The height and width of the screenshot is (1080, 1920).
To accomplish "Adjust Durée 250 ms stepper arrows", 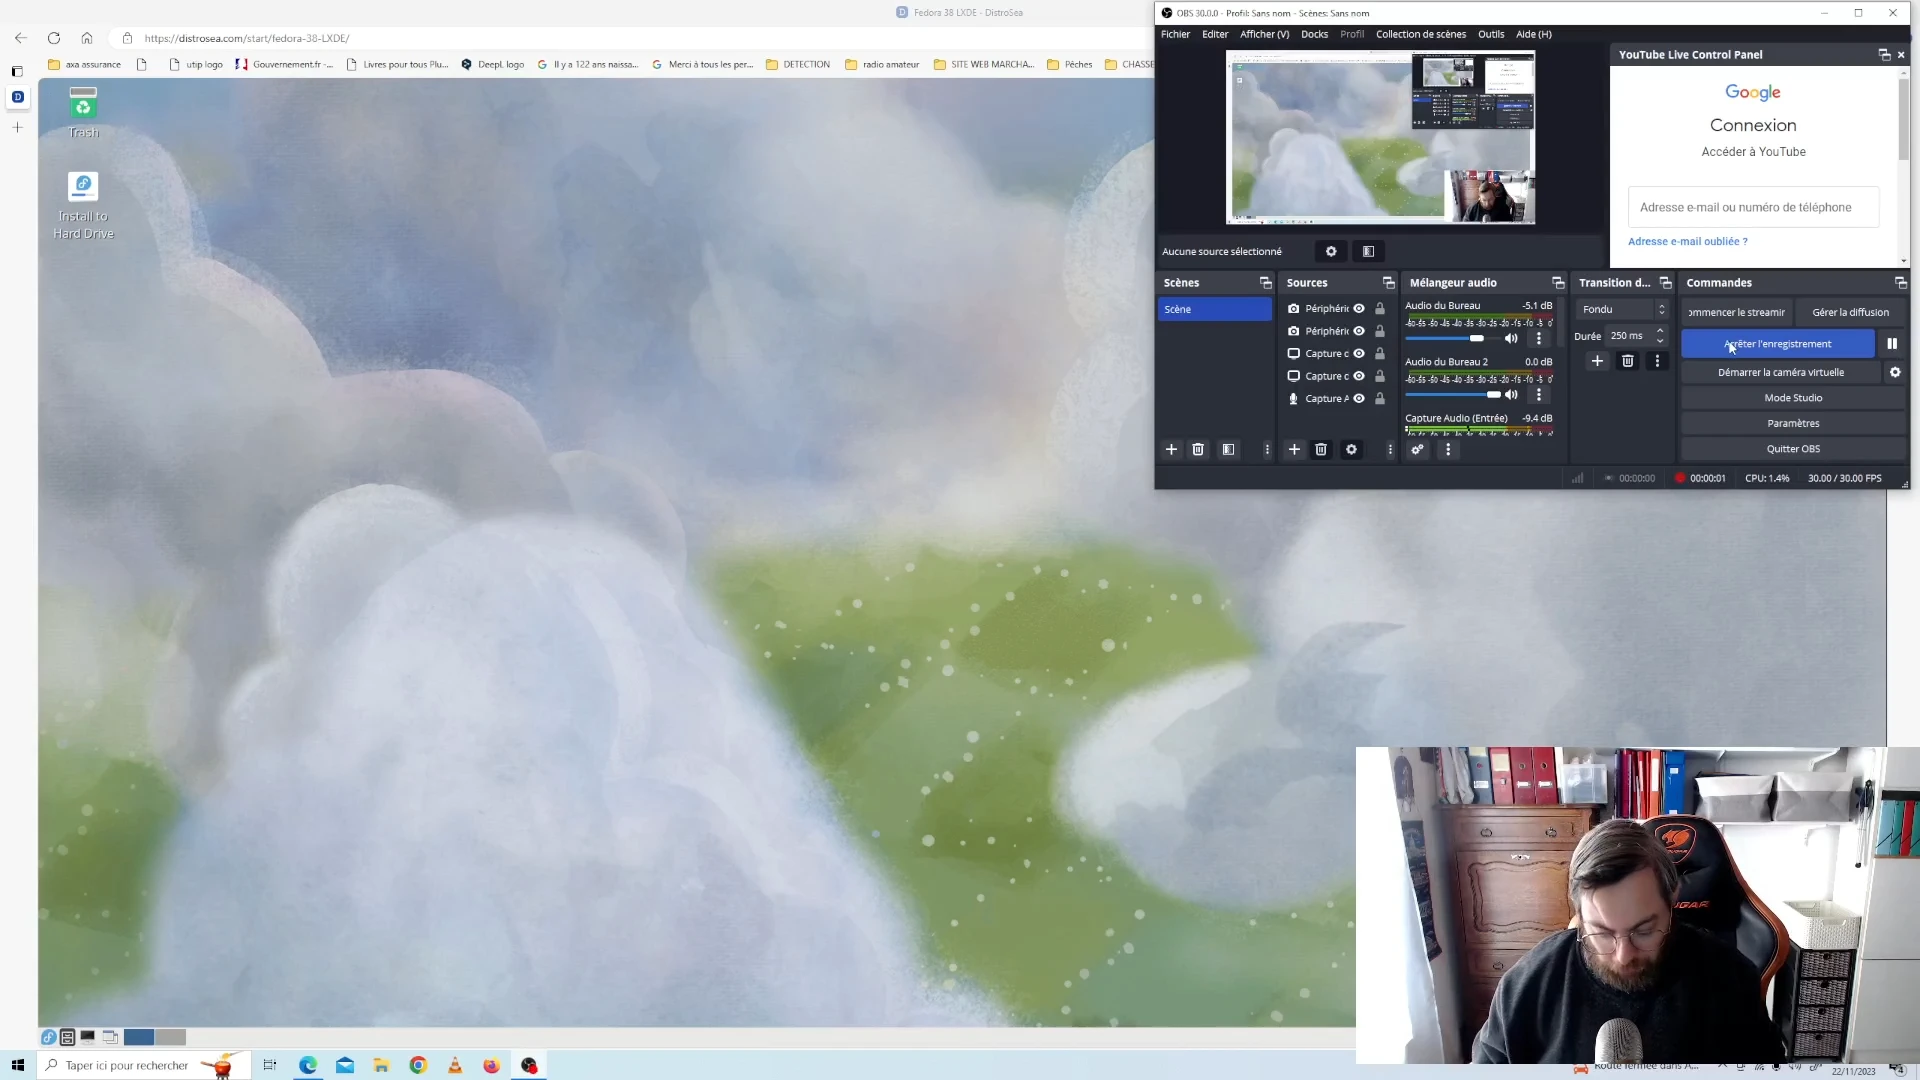I will 1660,336.
